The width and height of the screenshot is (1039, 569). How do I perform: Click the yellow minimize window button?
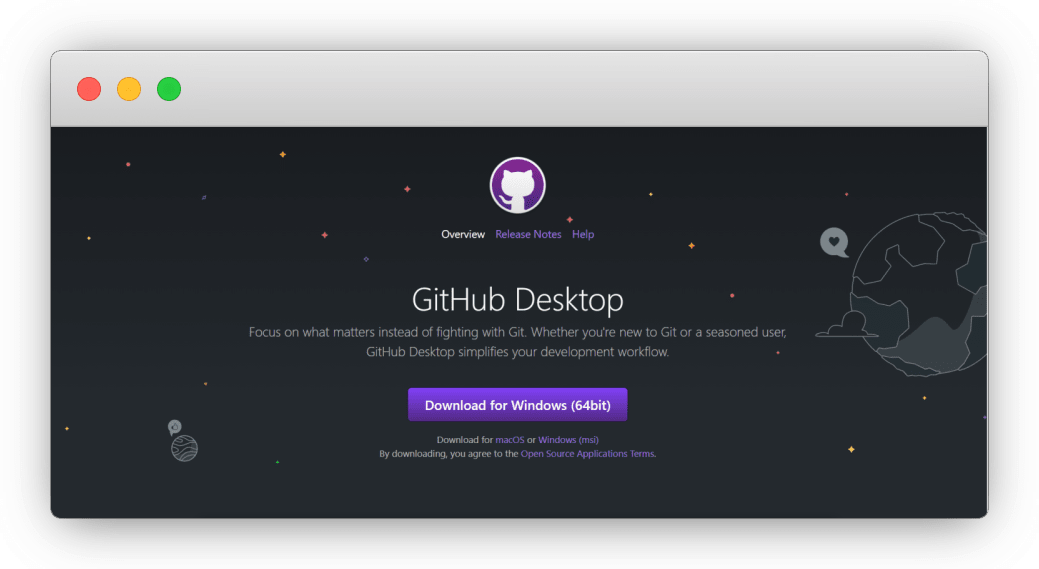[129, 89]
